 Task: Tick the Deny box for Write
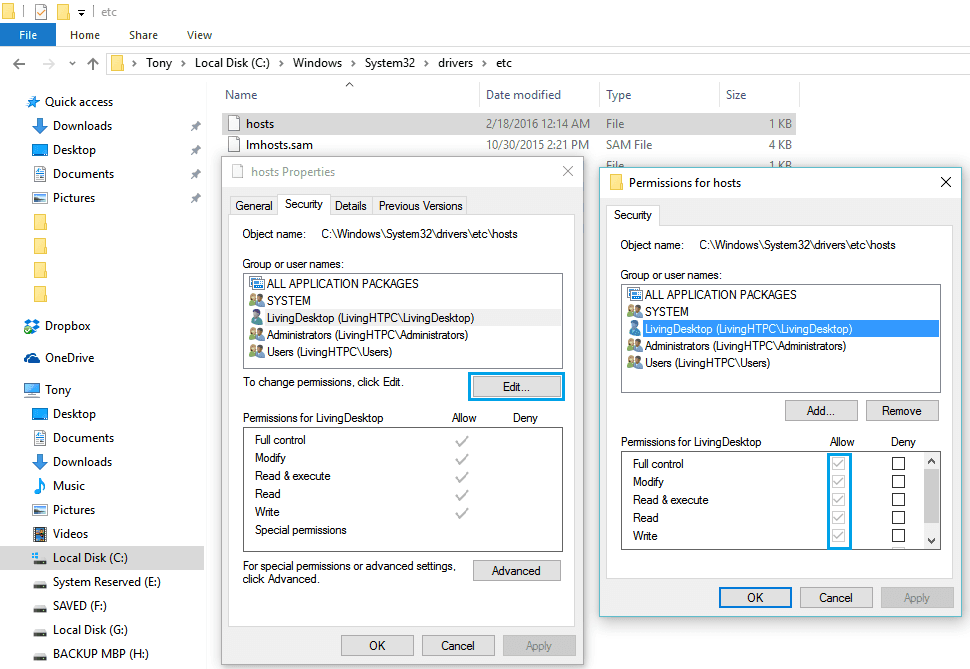coord(898,536)
